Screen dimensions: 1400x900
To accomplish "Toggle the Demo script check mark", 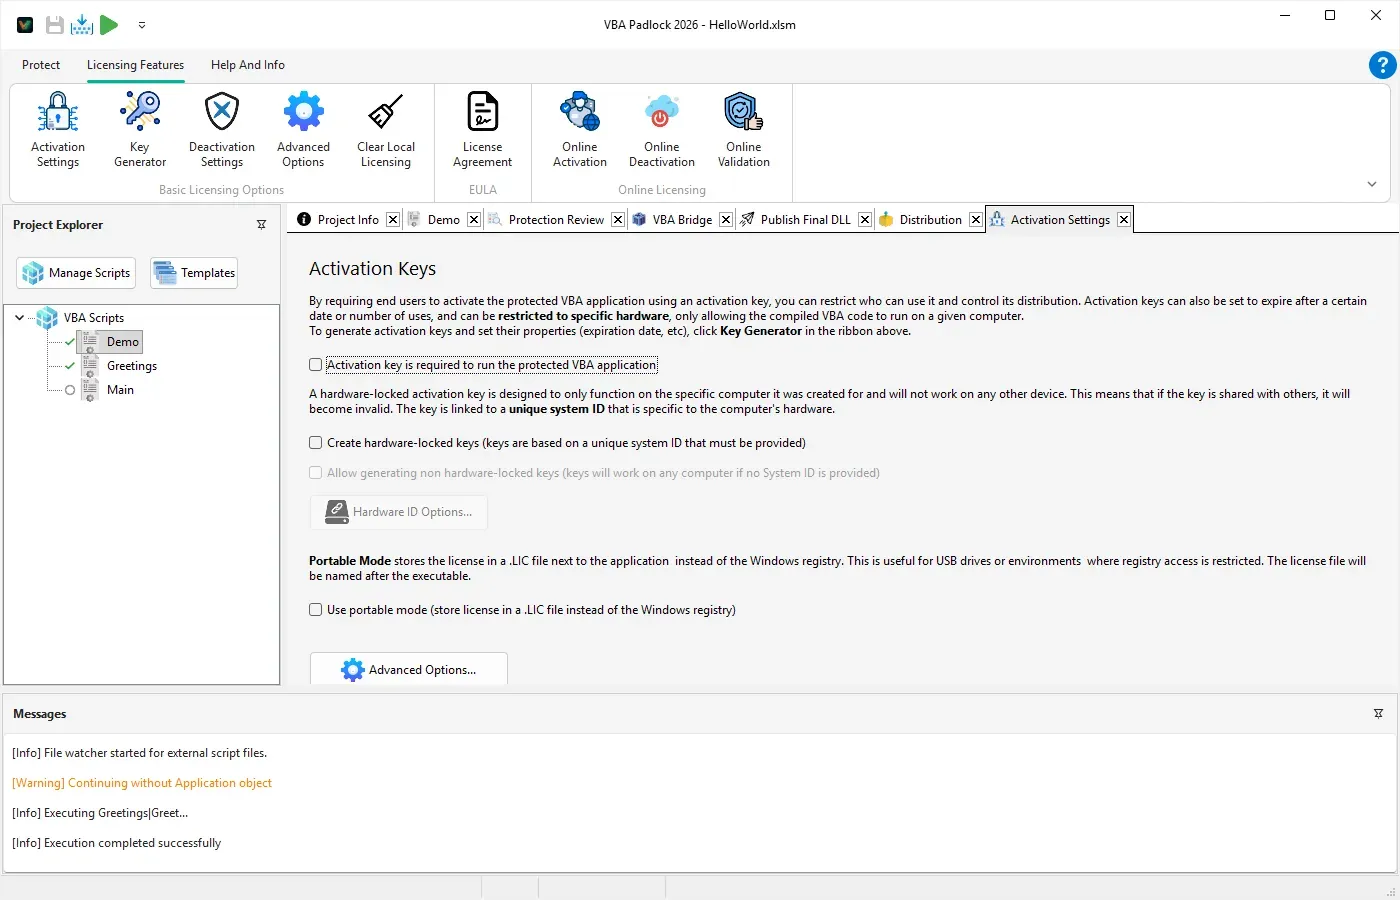I will (70, 342).
